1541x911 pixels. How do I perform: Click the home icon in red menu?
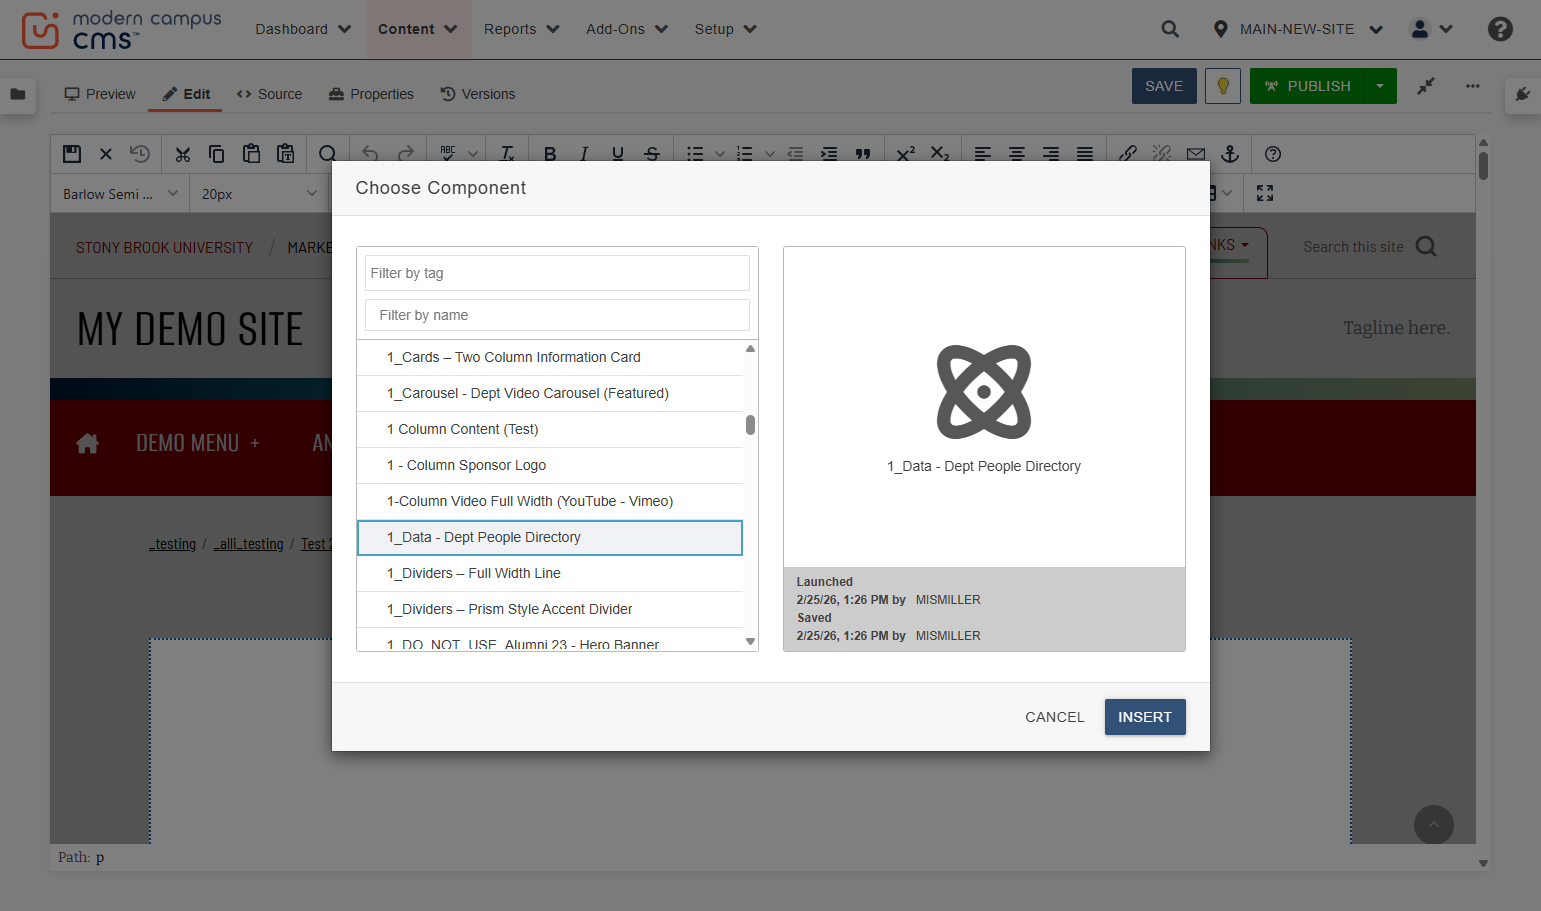point(88,443)
